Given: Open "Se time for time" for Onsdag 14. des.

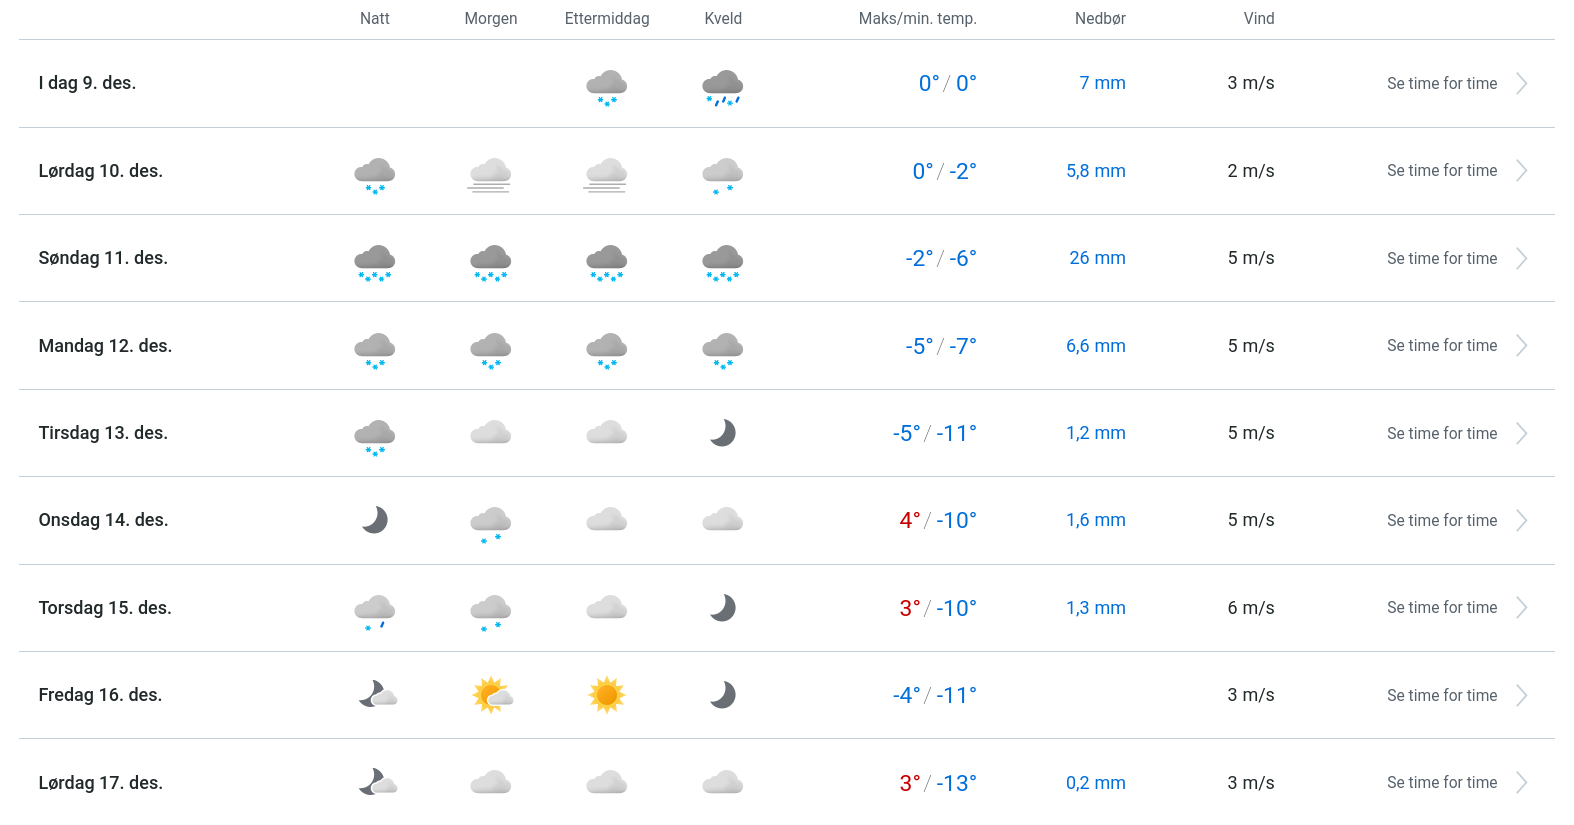Looking at the screenshot, I should pos(1441,521).
